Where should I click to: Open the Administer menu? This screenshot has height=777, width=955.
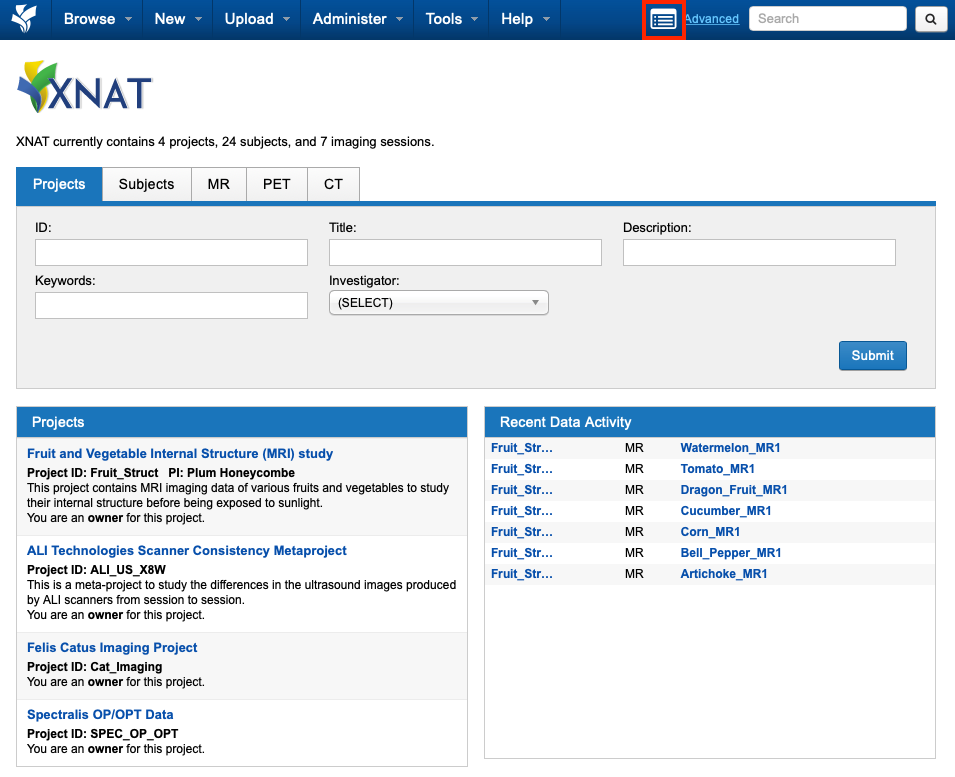[358, 19]
